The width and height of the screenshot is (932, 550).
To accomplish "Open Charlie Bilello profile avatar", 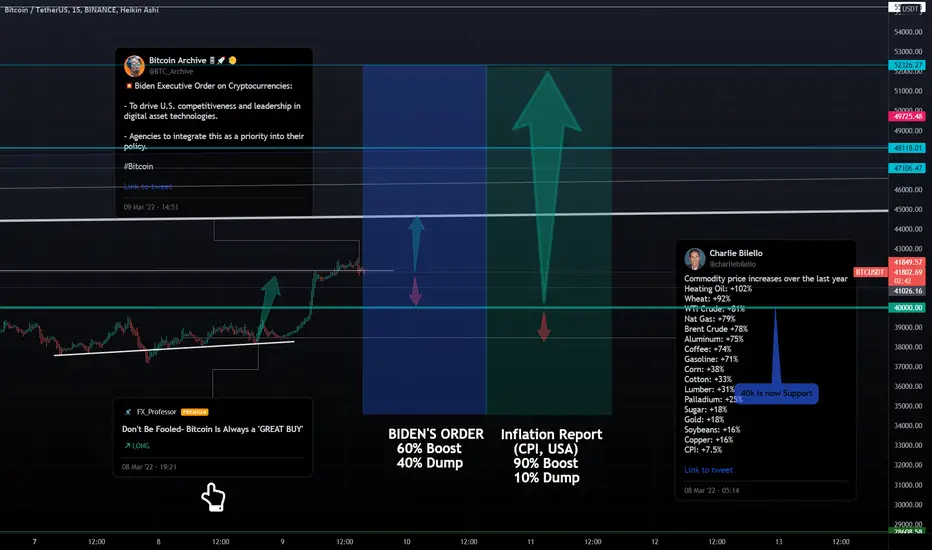I will click(694, 259).
